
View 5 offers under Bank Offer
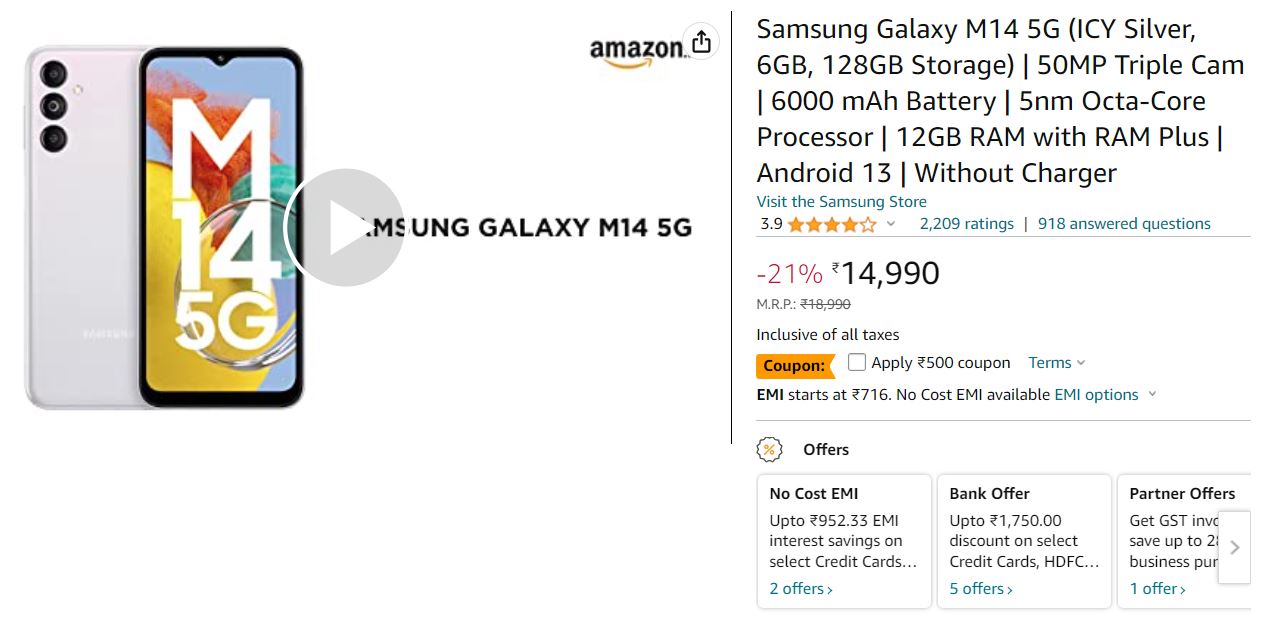coord(981,589)
